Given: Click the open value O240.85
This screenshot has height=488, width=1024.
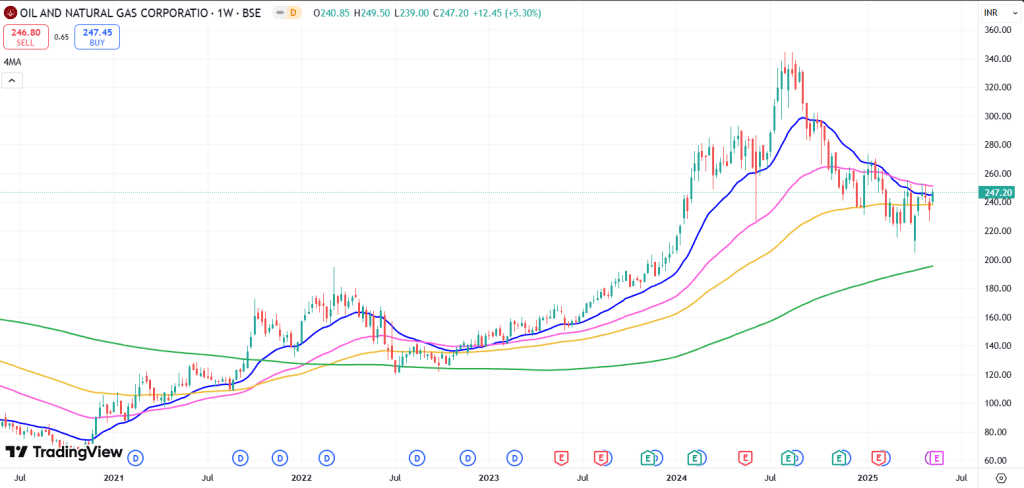Looking at the screenshot, I should pyautogui.click(x=332, y=13).
